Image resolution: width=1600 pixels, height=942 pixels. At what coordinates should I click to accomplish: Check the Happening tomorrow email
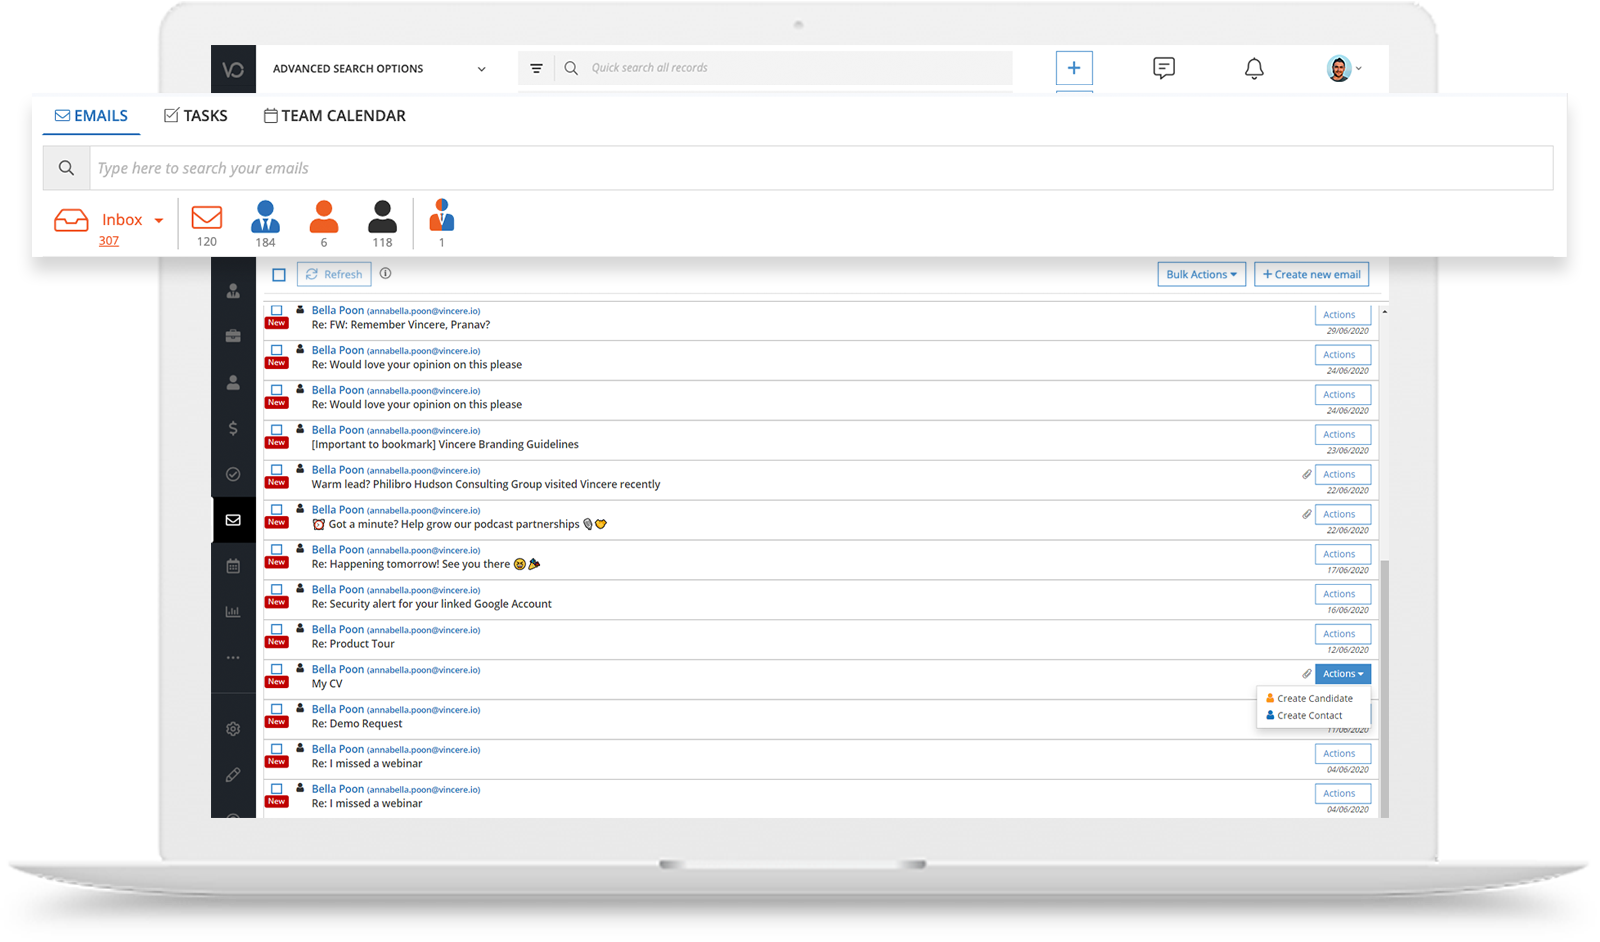pos(277,550)
